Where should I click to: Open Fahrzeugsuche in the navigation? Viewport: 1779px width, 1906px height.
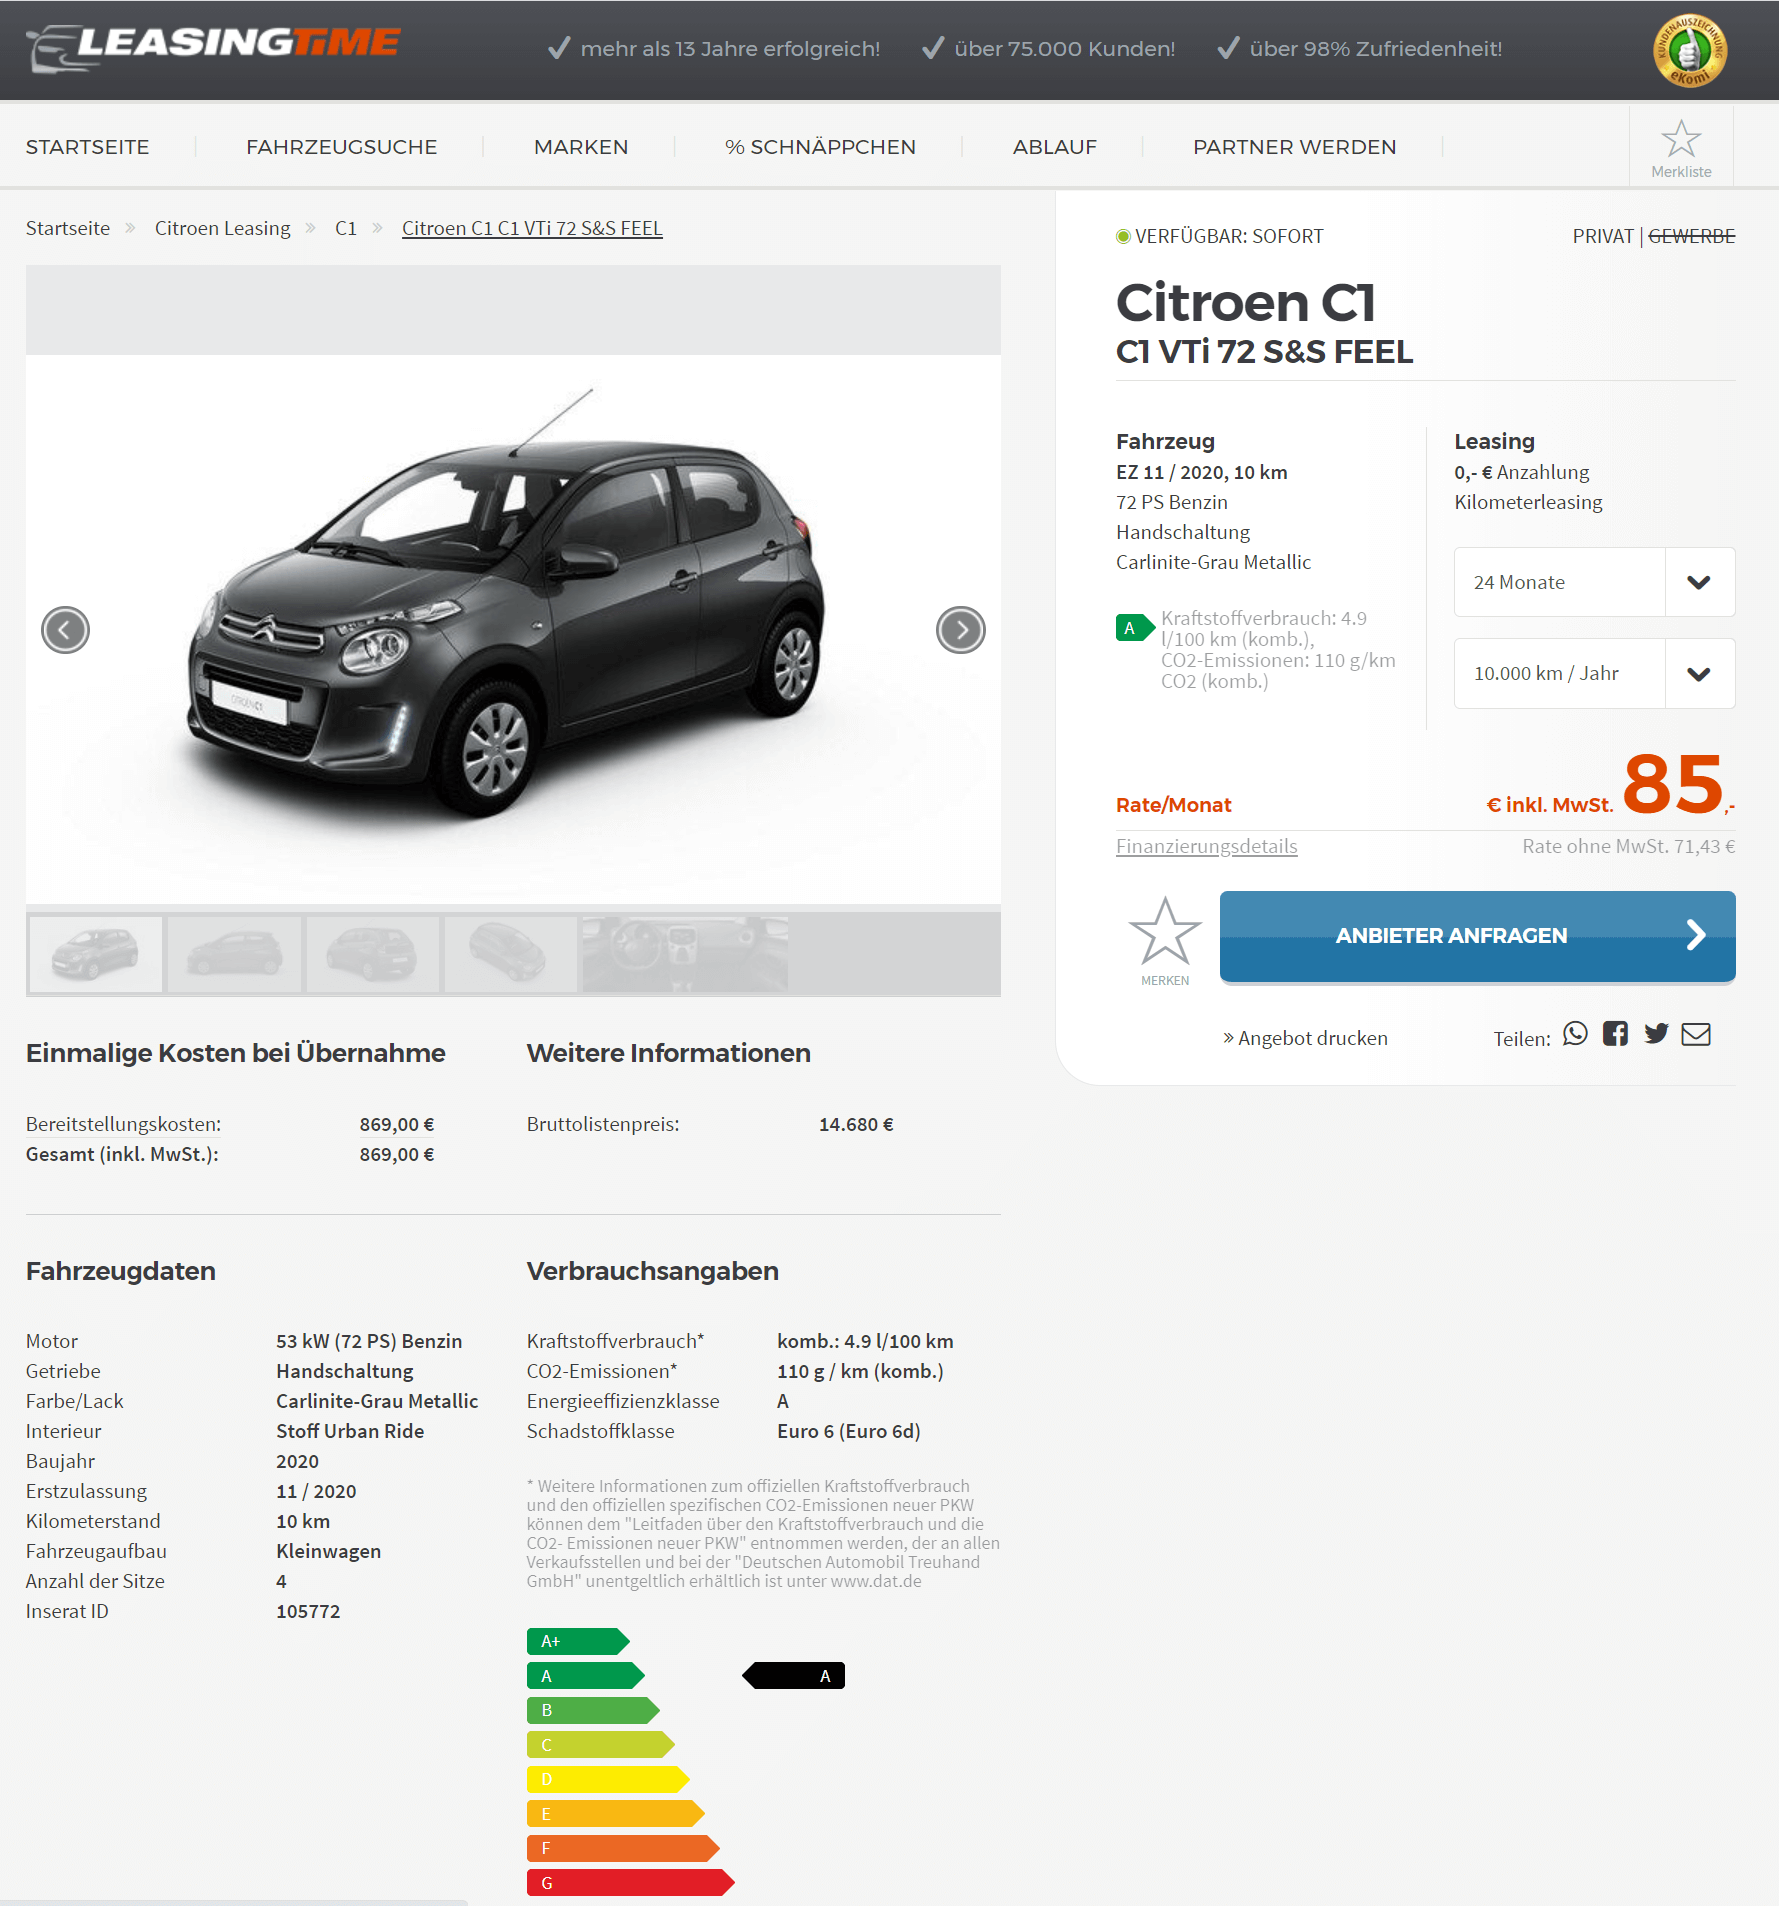(342, 147)
